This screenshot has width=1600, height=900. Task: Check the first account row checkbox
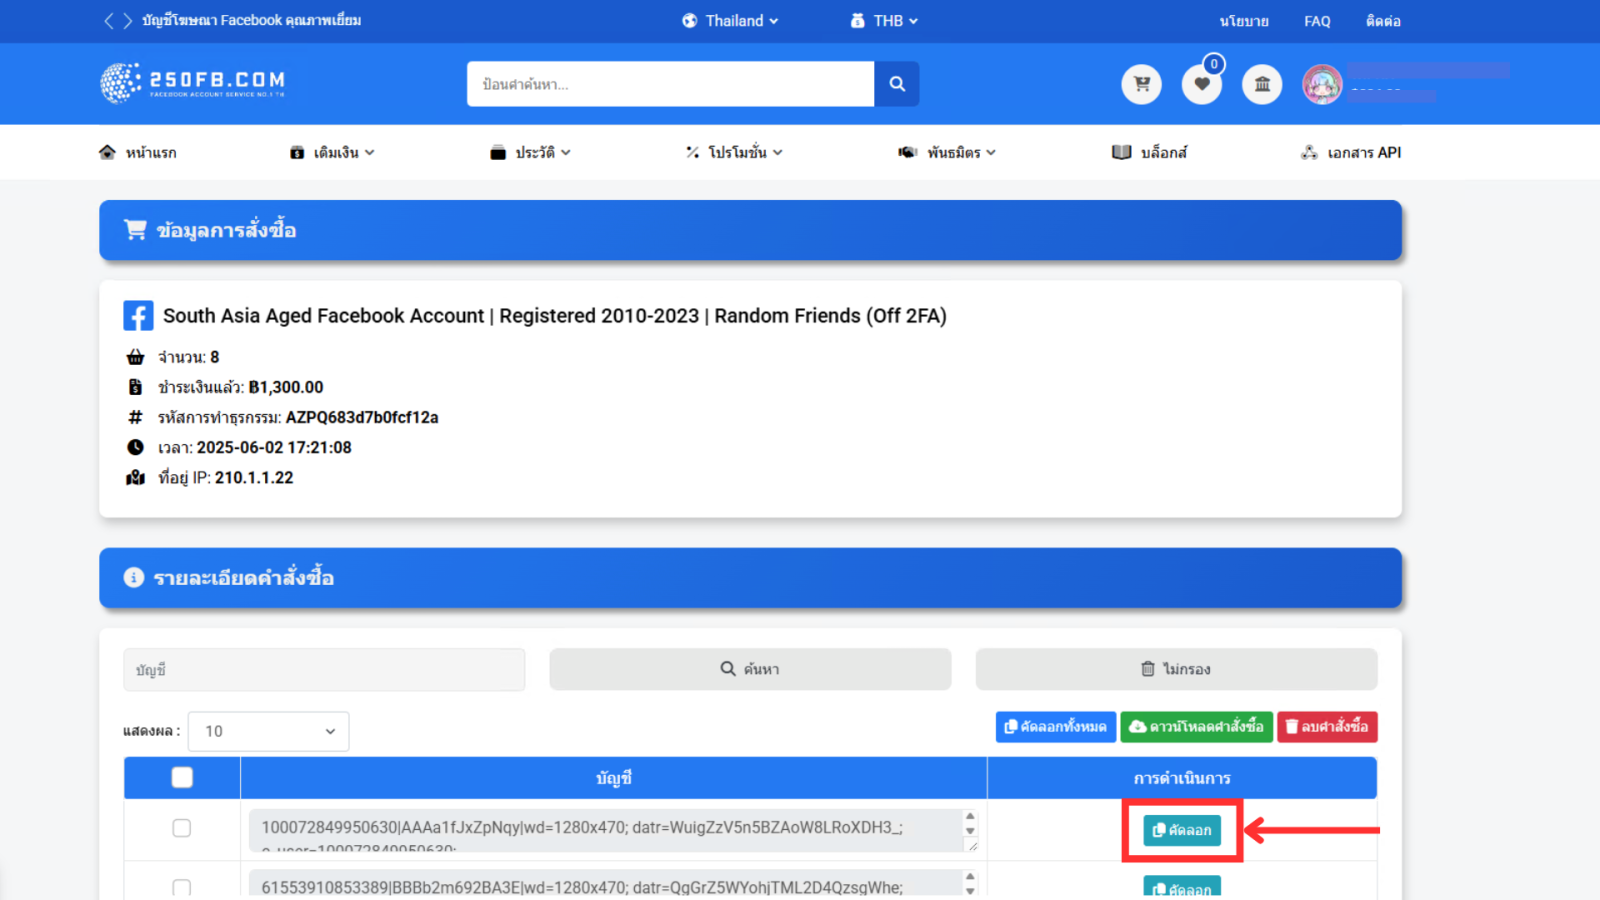182,828
